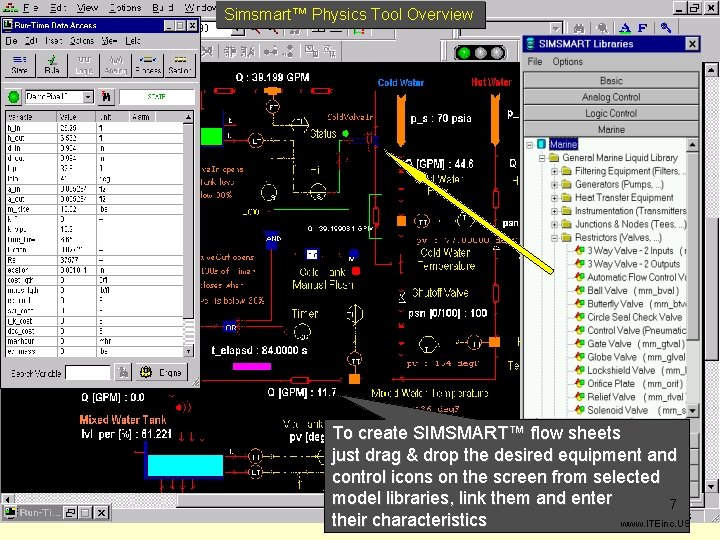Click the Run toolbar button with runner icon
This screenshot has width=720, height=540.
(51, 65)
